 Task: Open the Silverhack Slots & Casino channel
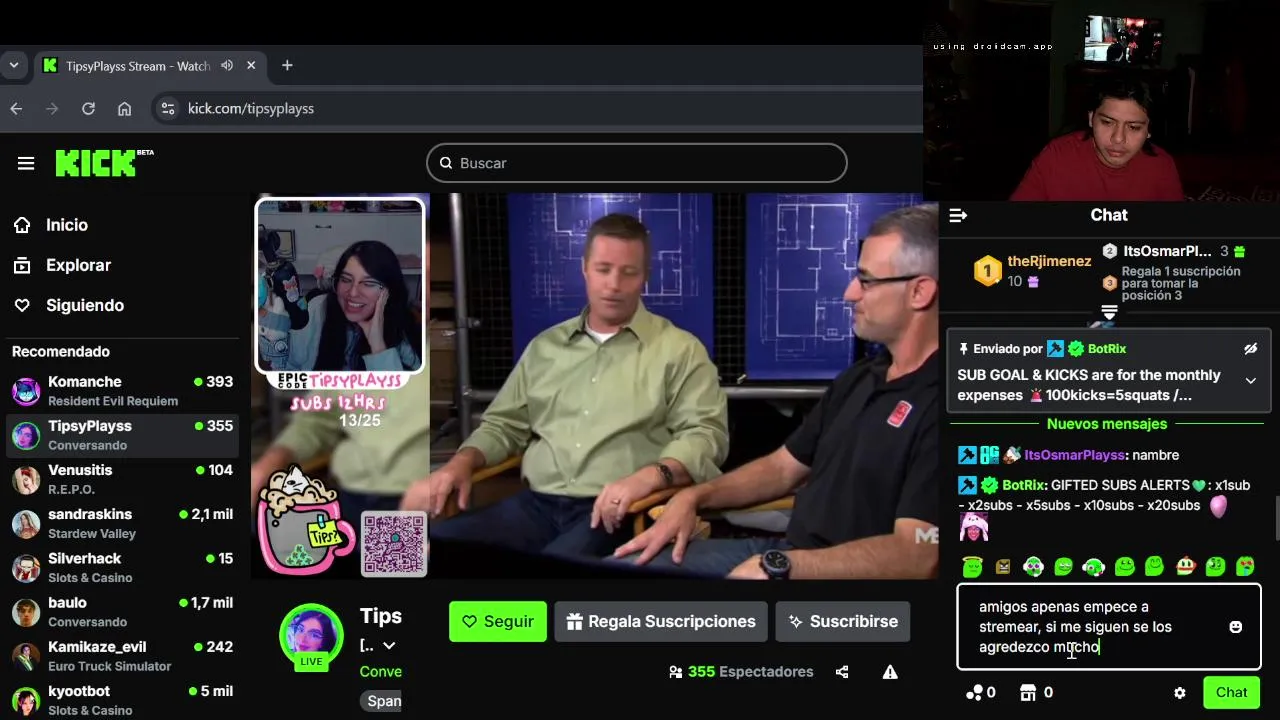[x=122, y=567]
